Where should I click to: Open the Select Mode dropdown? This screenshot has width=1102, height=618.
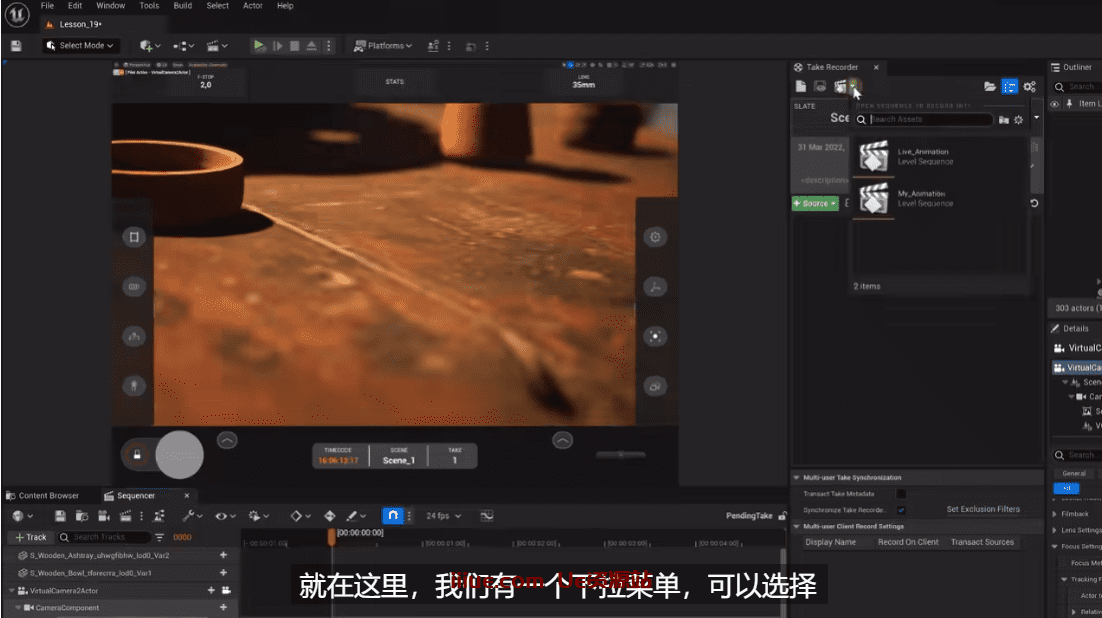[80, 46]
